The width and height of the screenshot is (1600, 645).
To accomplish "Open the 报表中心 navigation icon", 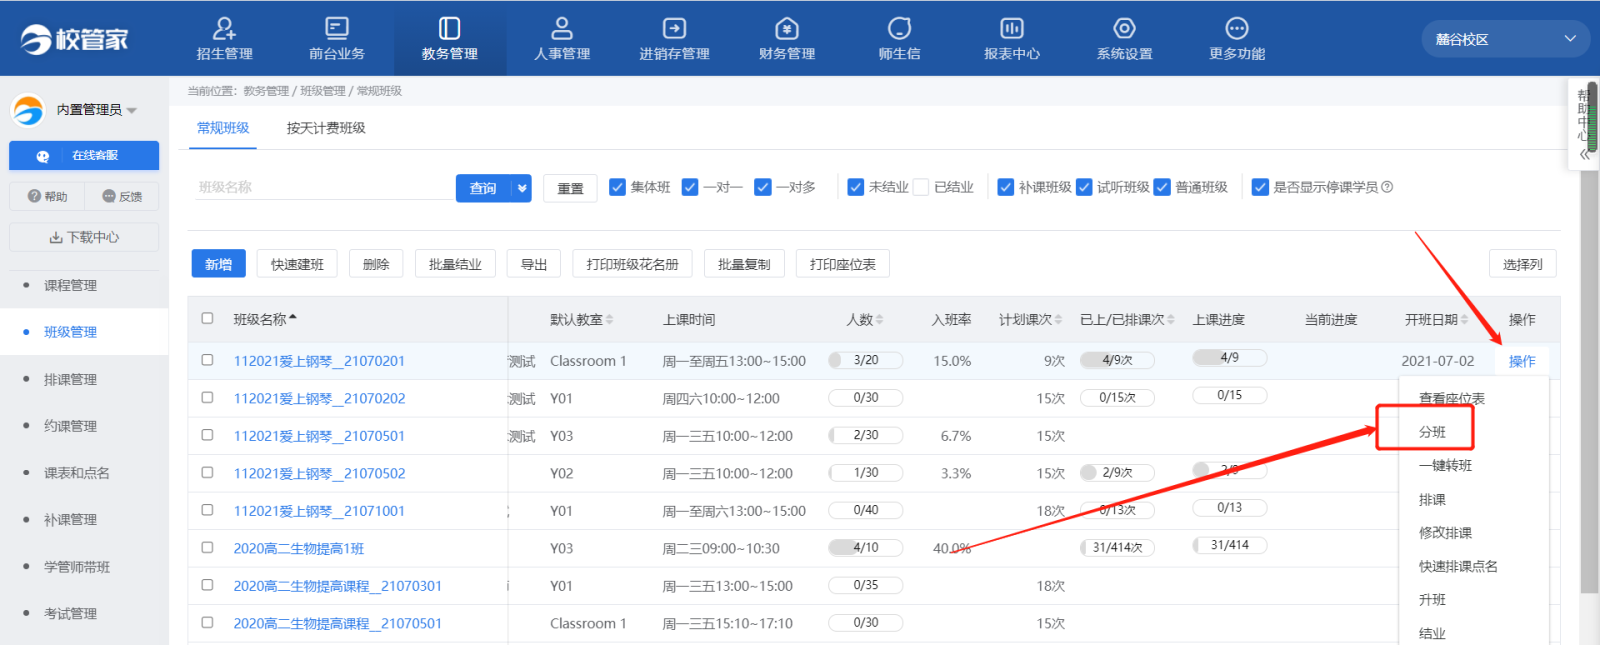I will click(x=1012, y=28).
